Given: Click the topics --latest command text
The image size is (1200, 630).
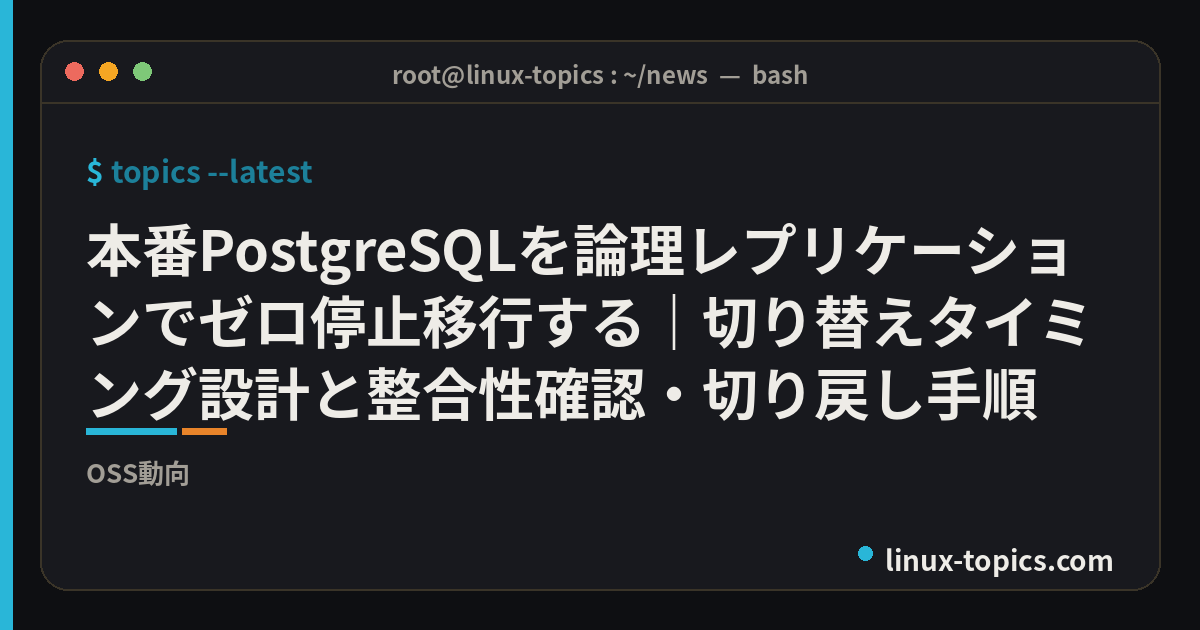Looking at the screenshot, I should [212, 172].
